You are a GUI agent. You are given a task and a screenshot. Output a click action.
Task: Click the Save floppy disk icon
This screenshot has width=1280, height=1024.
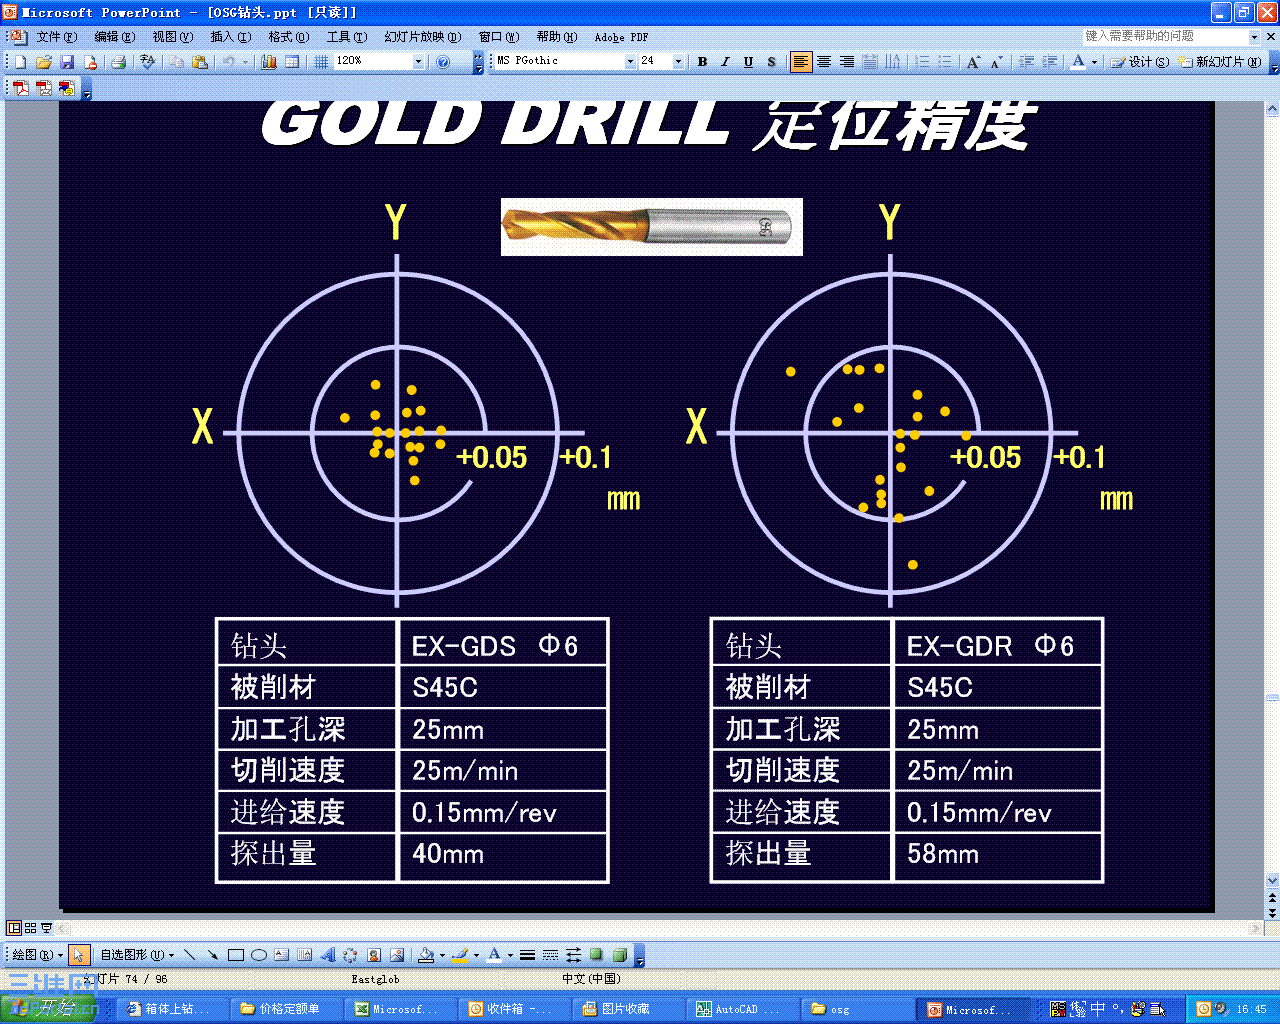click(67, 62)
